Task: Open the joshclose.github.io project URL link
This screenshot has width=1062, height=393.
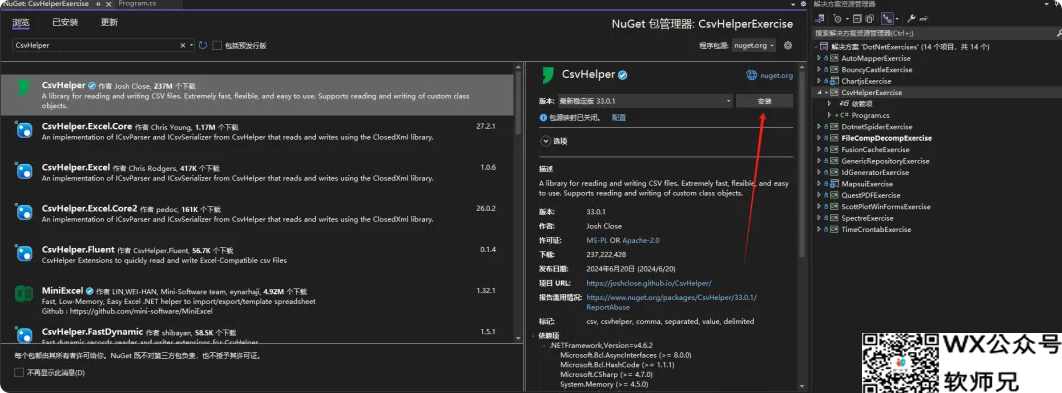Action: 649,283
